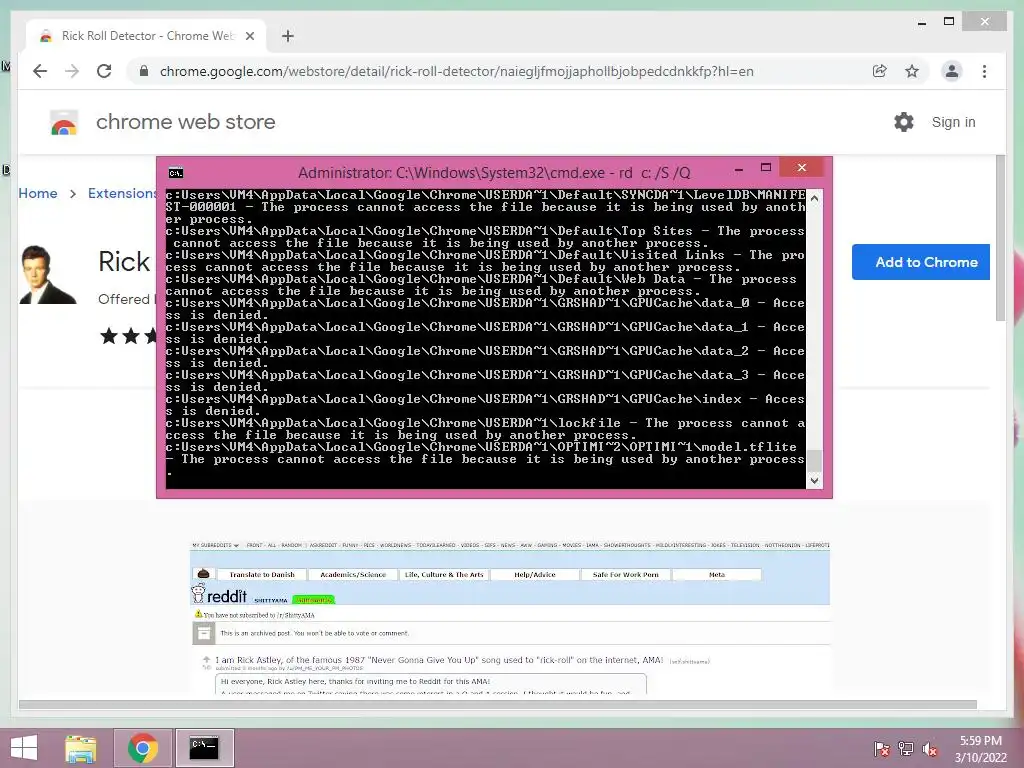Viewport: 1024px width, 768px height.
Task: Reload the Chrome Web Store page
Action: [104, 71]
